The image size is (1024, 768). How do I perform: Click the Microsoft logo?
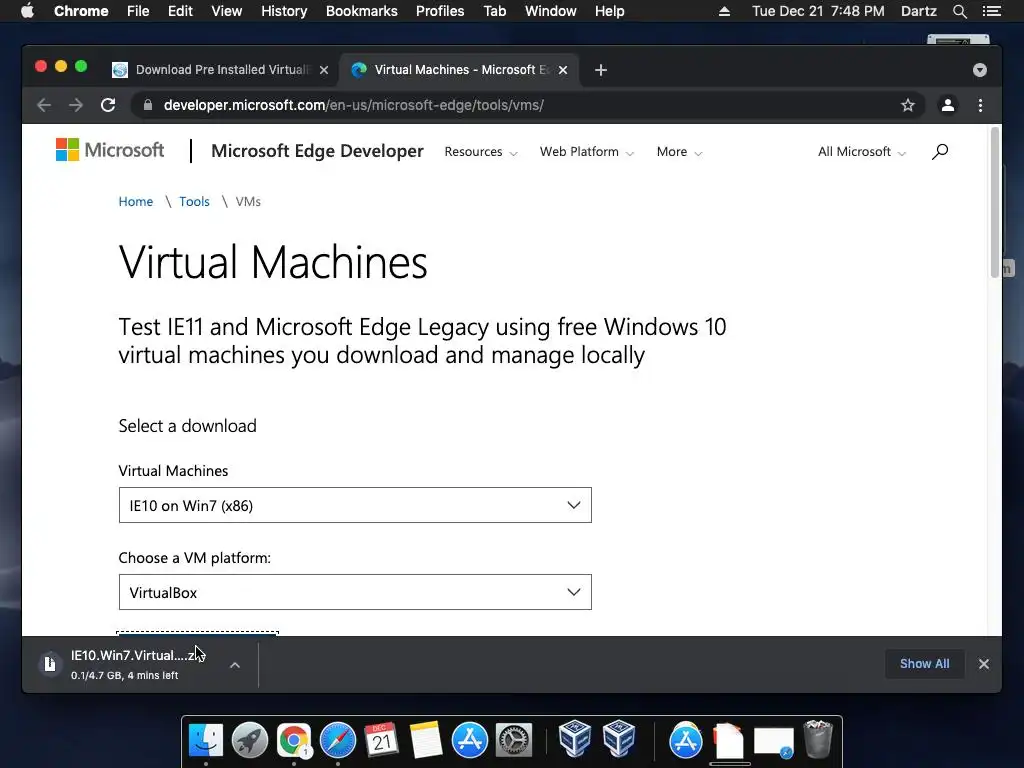[x=110, y=150]
